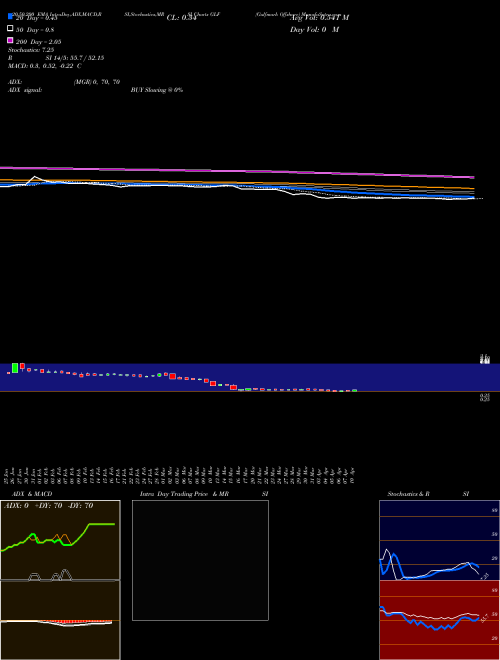The width and height of the screenshot is (500, 660).
Task: Click the Stochastics: 7.25 reading
Action: click(31, 50)
